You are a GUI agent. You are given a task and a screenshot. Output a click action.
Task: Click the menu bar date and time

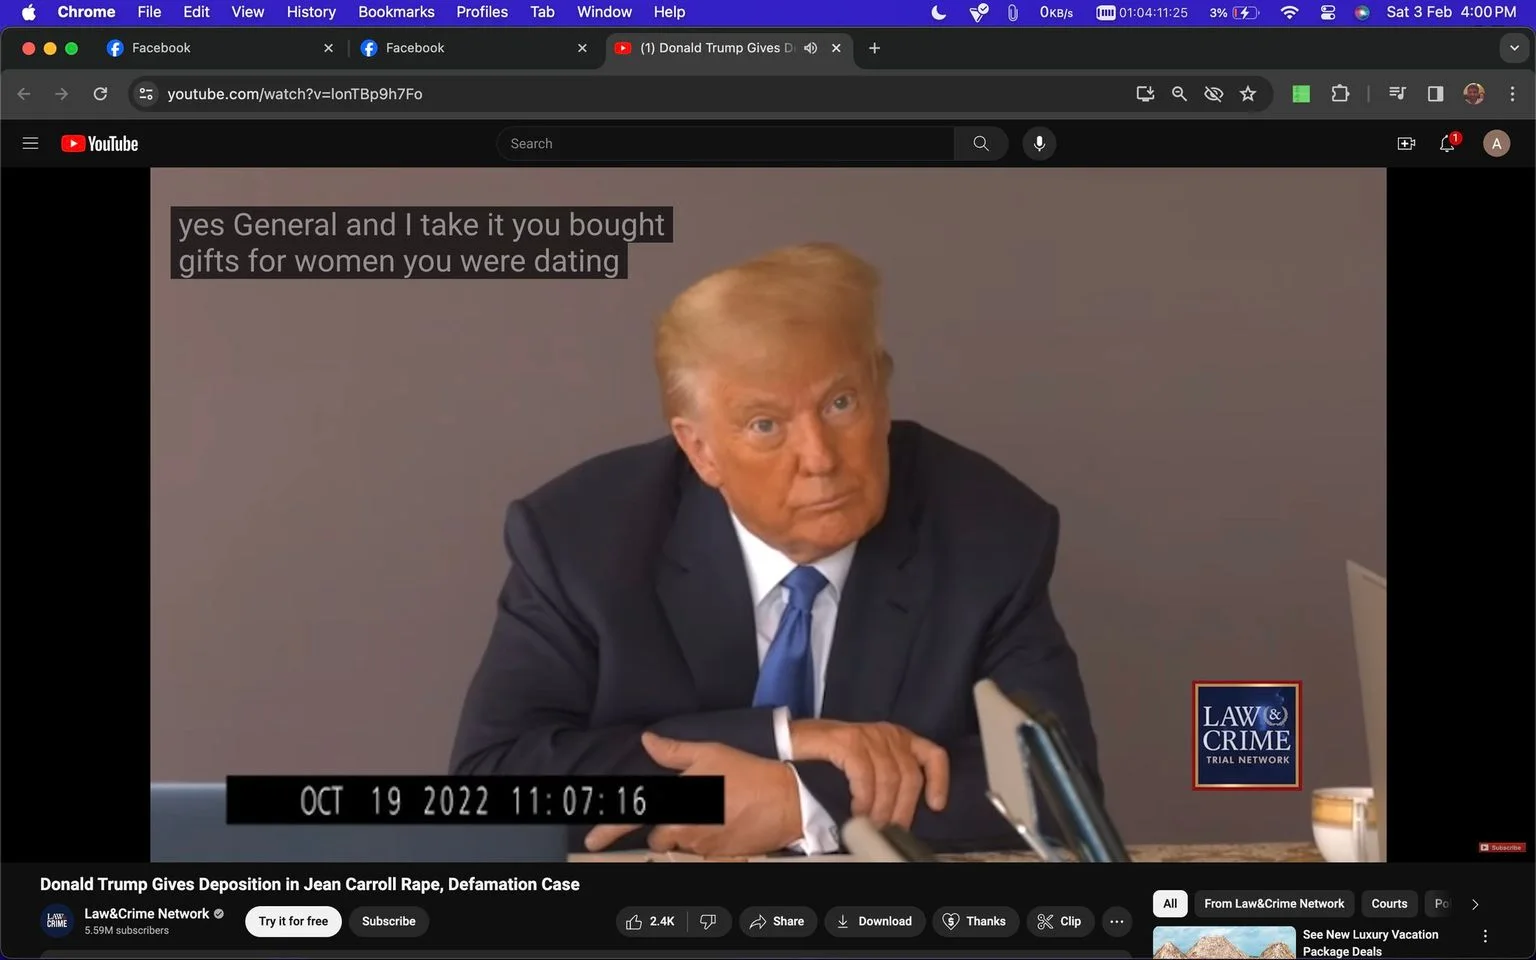pyautogui.click(x=1451, y=12)
